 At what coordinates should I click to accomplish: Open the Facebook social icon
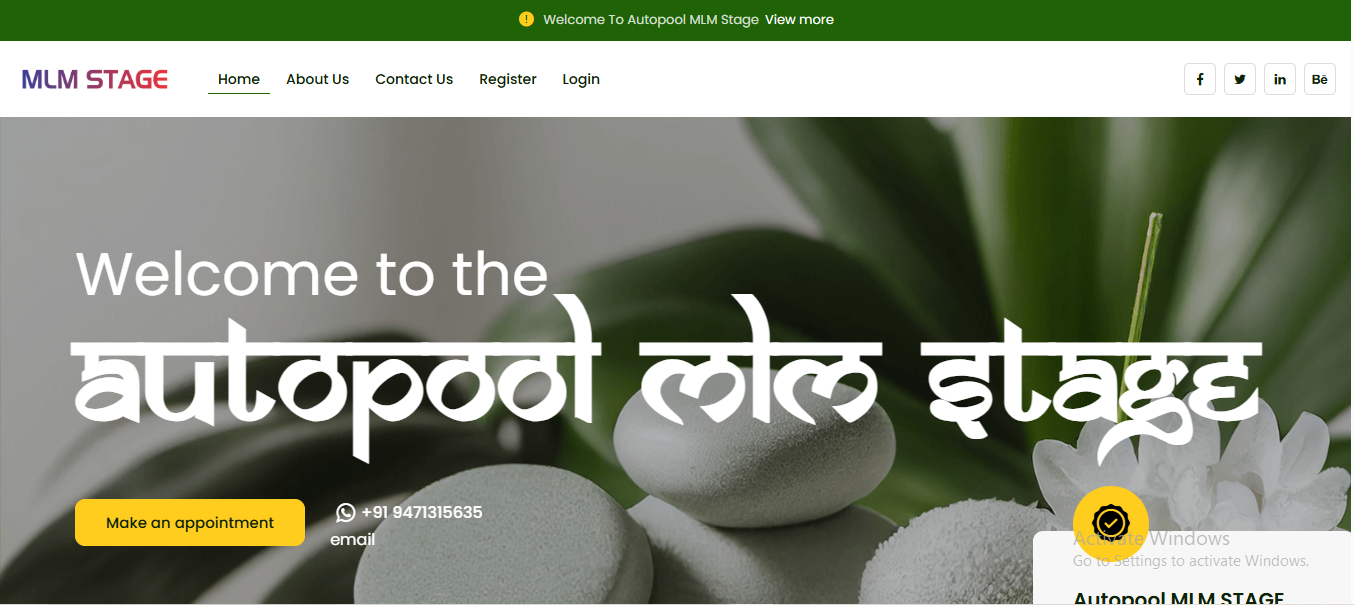coord(1199,79)
